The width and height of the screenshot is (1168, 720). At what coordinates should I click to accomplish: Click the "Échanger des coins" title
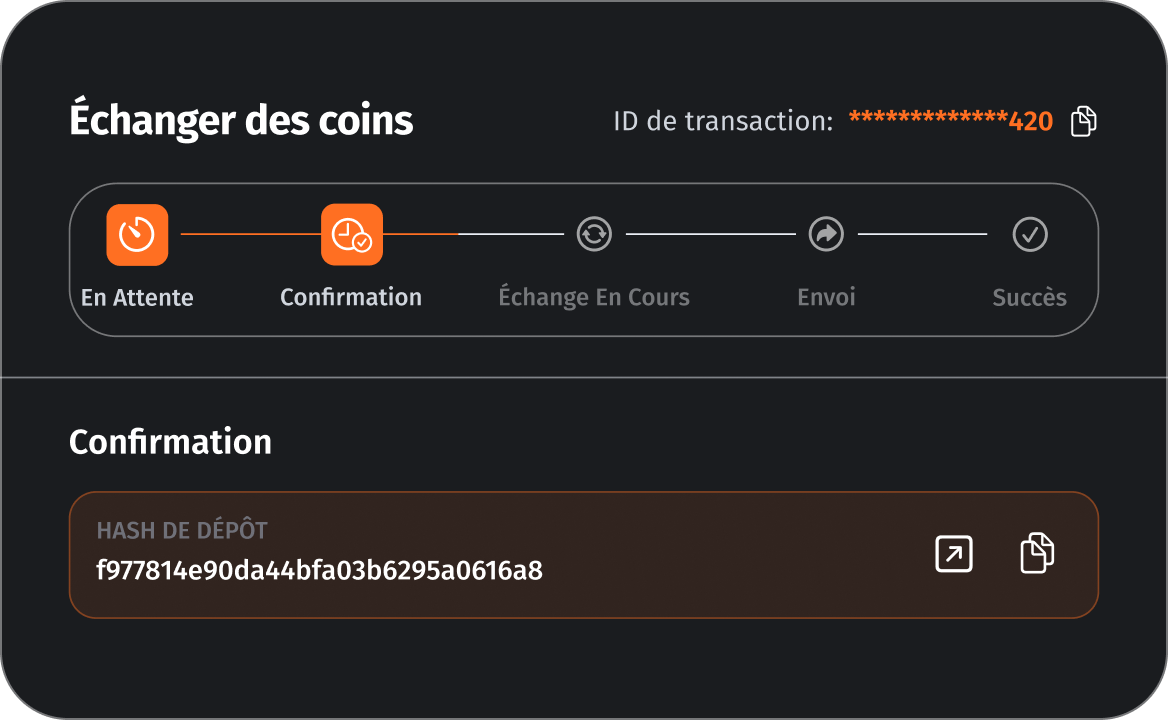[x=241, y=121]
